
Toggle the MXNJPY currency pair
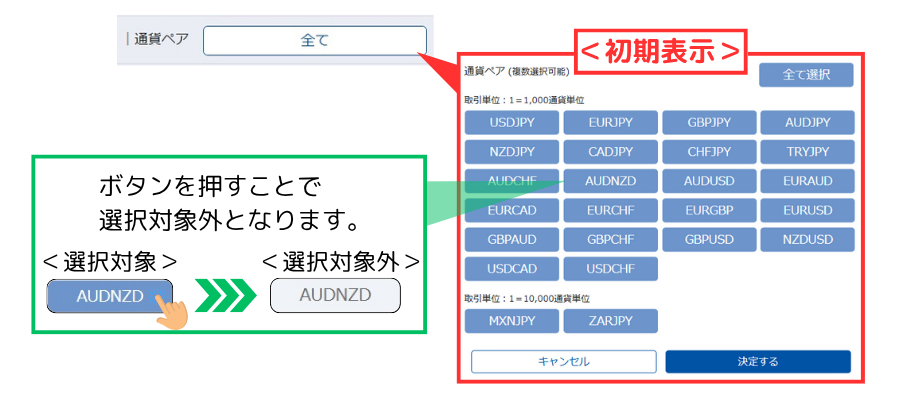click(x=512, y=321)
